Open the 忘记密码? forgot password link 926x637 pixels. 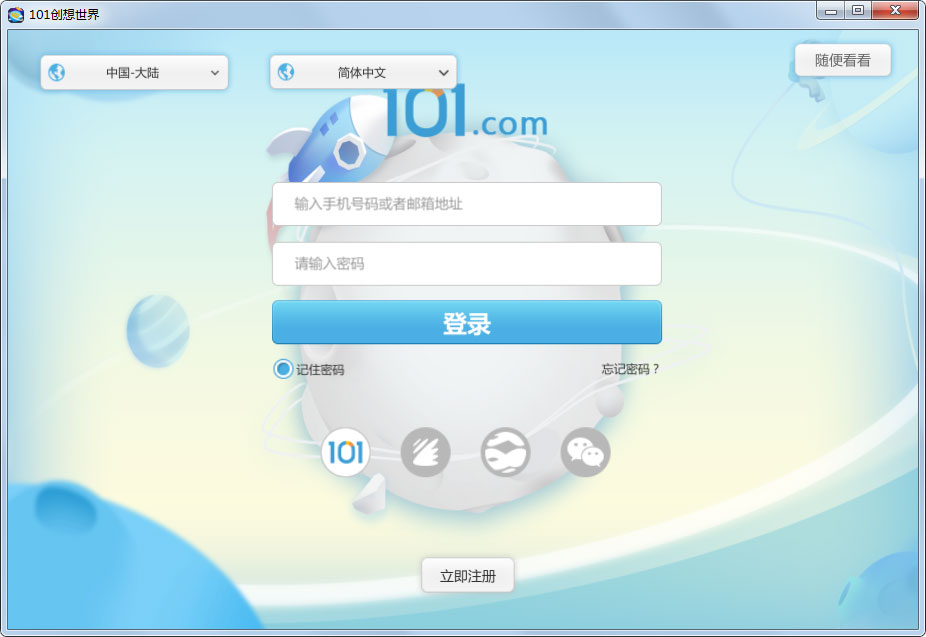tap(630, 369)
